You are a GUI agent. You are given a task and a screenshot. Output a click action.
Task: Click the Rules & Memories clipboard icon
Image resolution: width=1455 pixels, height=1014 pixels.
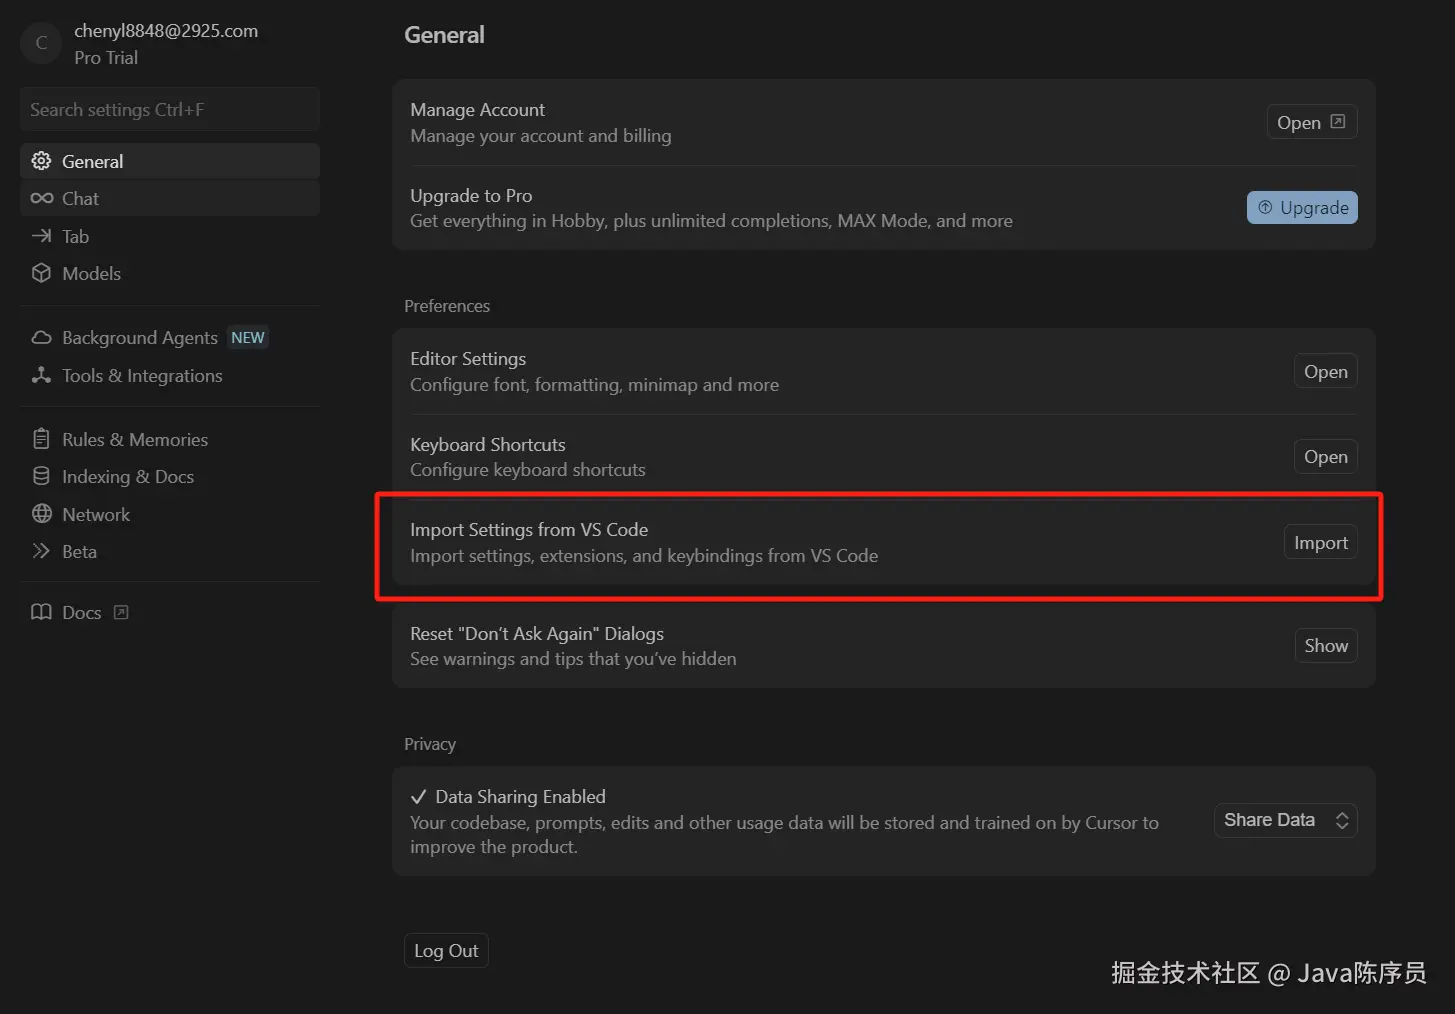[41, 439]
